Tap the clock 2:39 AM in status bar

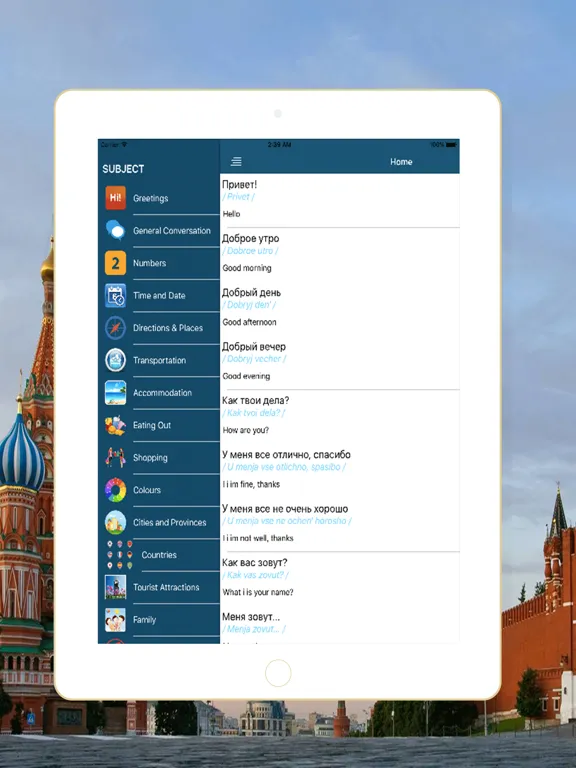tap(280, 145)
